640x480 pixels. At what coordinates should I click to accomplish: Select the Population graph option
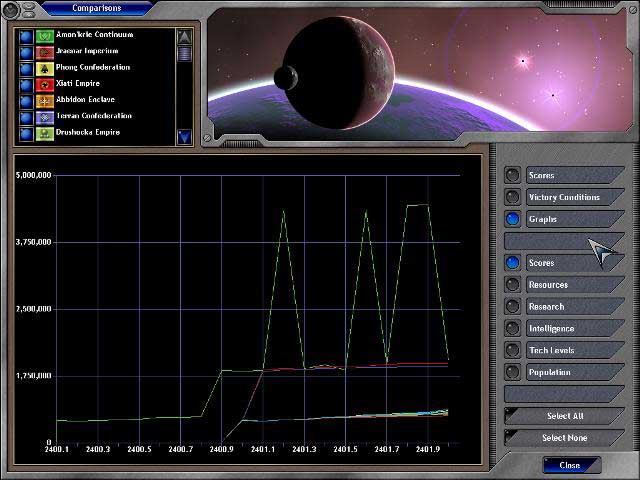click(x=513, y=373)
